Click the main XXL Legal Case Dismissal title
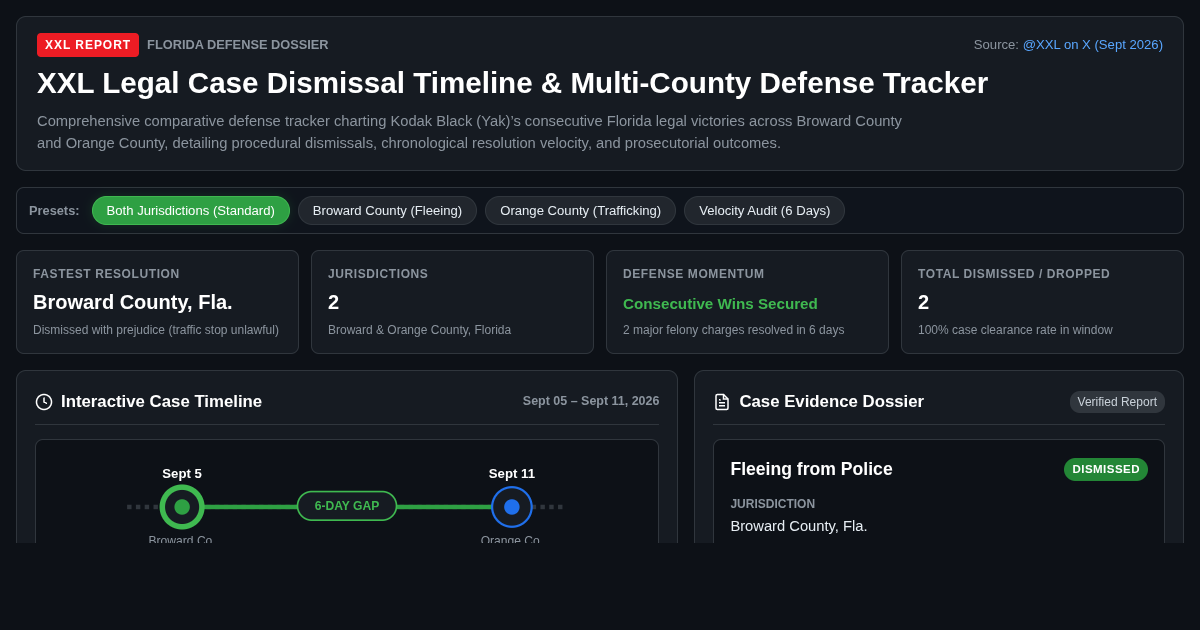 click(512, 83)
